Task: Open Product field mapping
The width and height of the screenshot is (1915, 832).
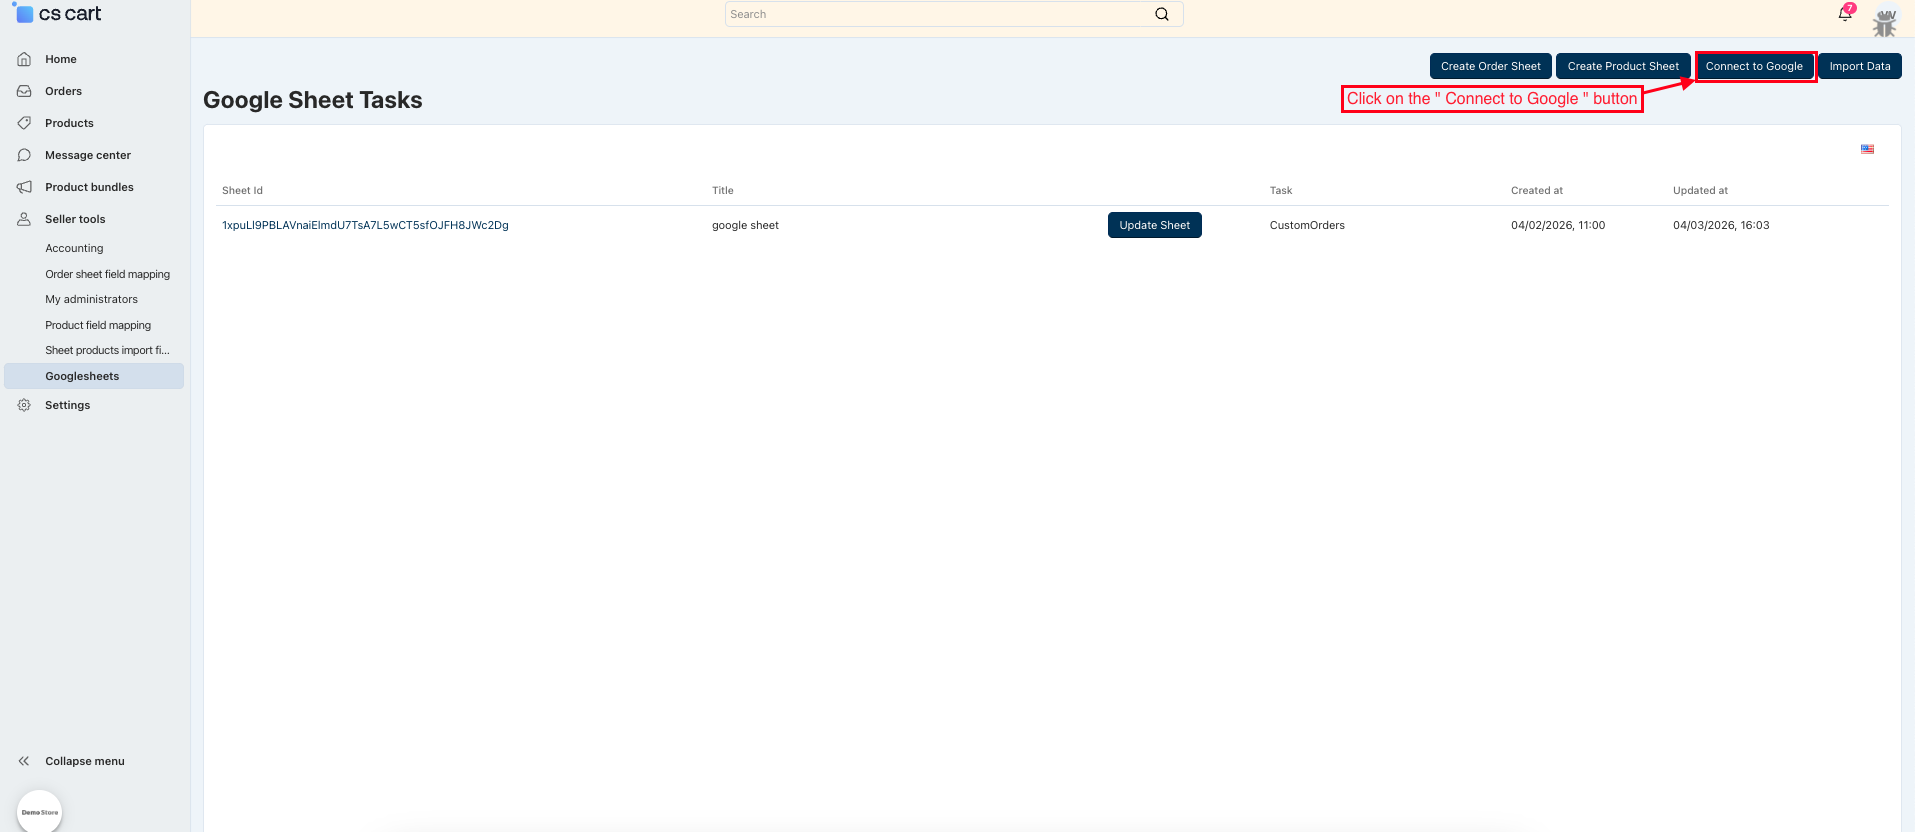Action: coord(98,325)
